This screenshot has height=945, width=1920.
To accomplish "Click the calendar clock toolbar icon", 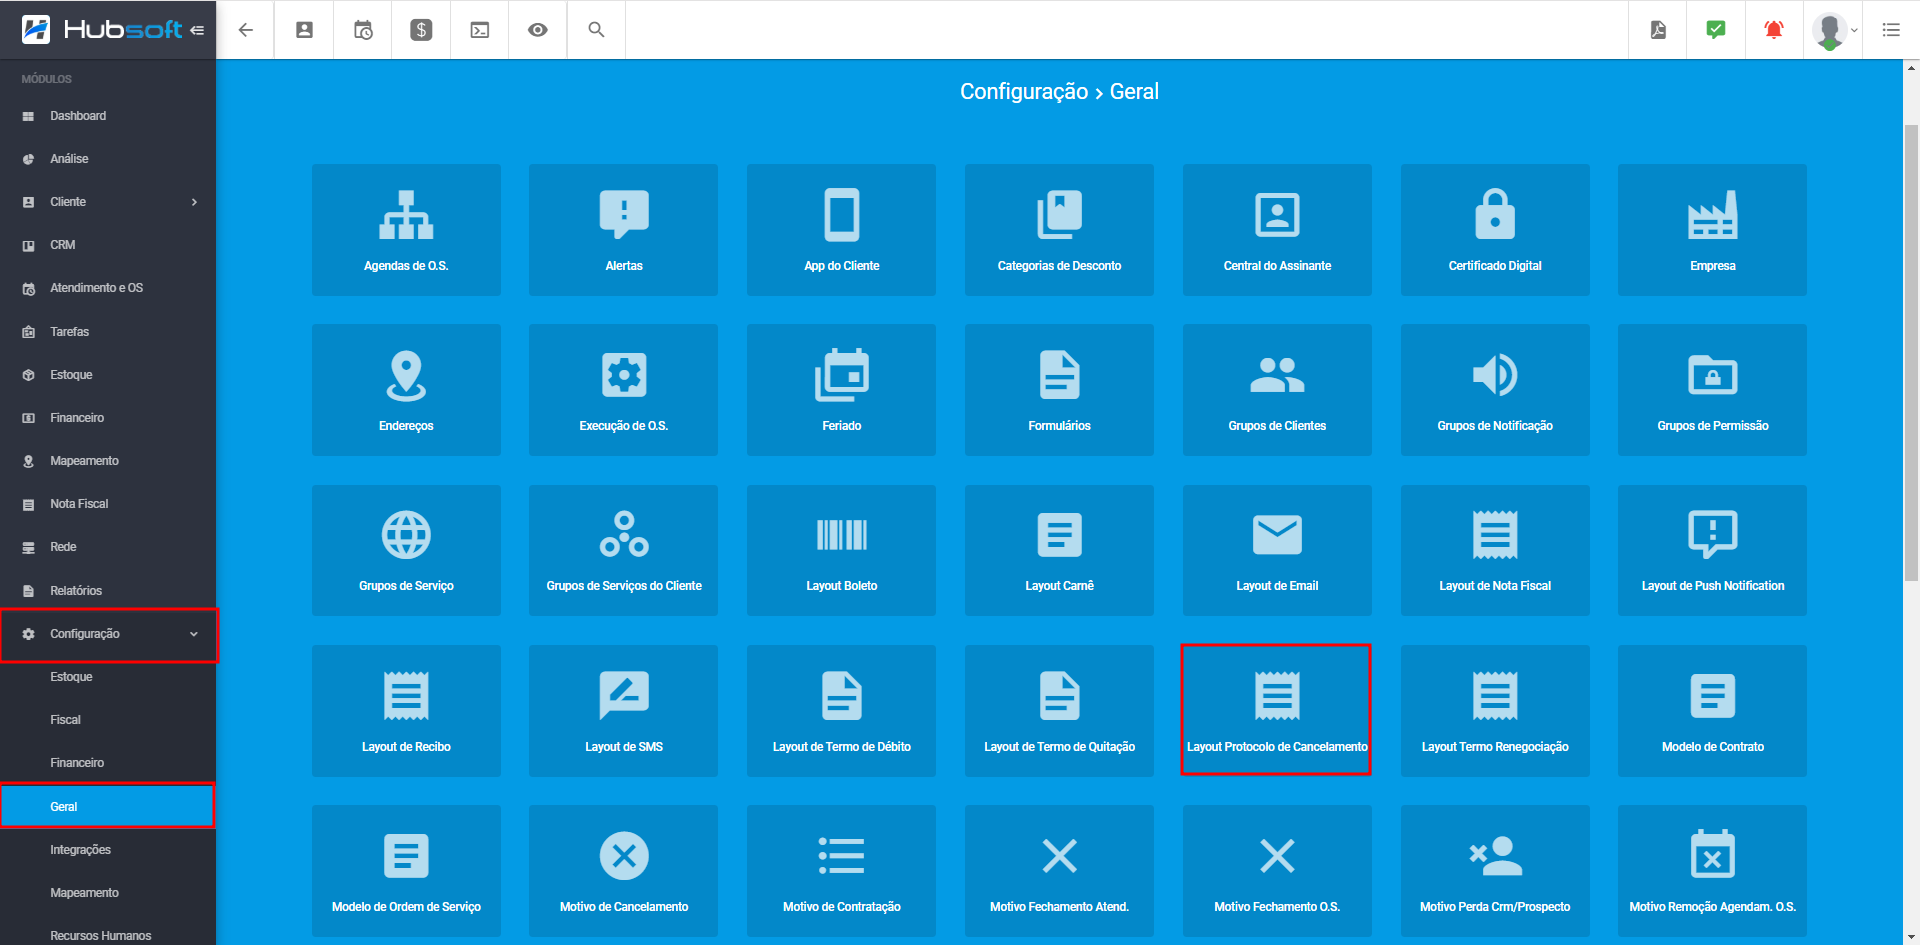I will 363,30.
